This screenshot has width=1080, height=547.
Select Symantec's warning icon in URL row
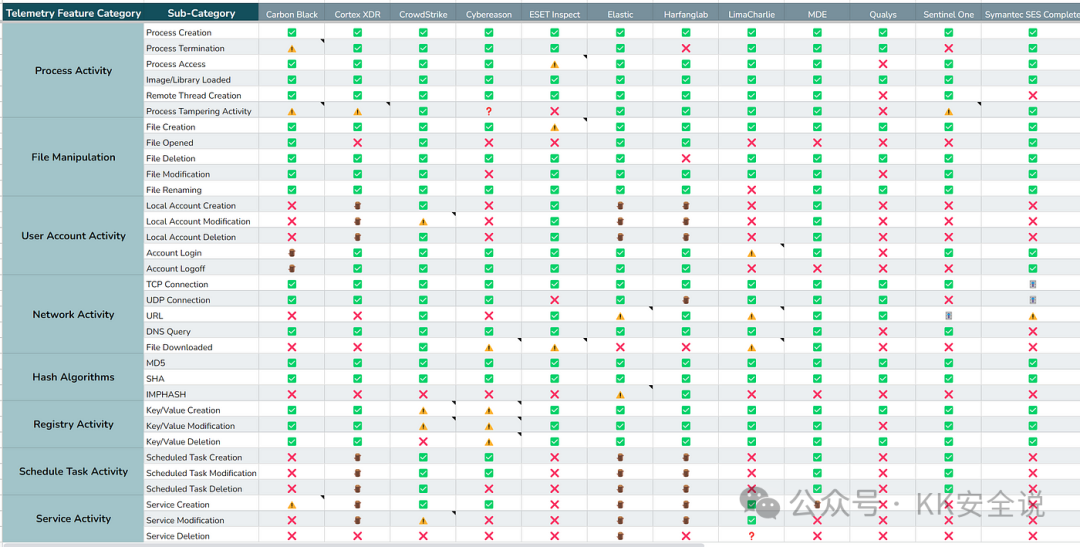1032,316
